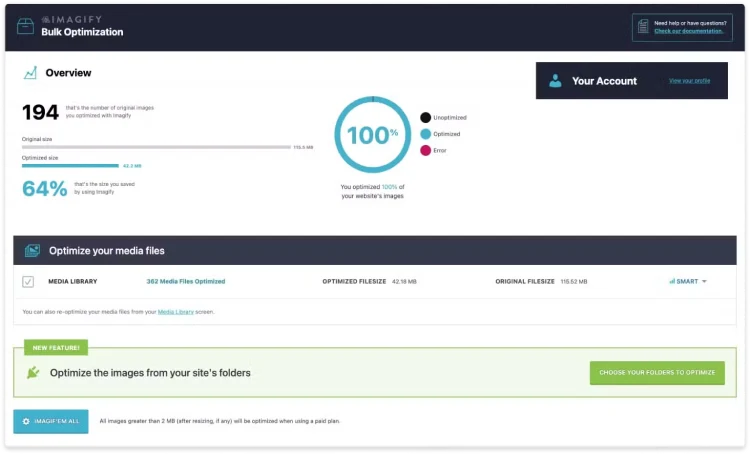Image resolution: width=750 pixels, height=454 pixels.
Task: Click the Your Account user icon
Action: point(555,81)
